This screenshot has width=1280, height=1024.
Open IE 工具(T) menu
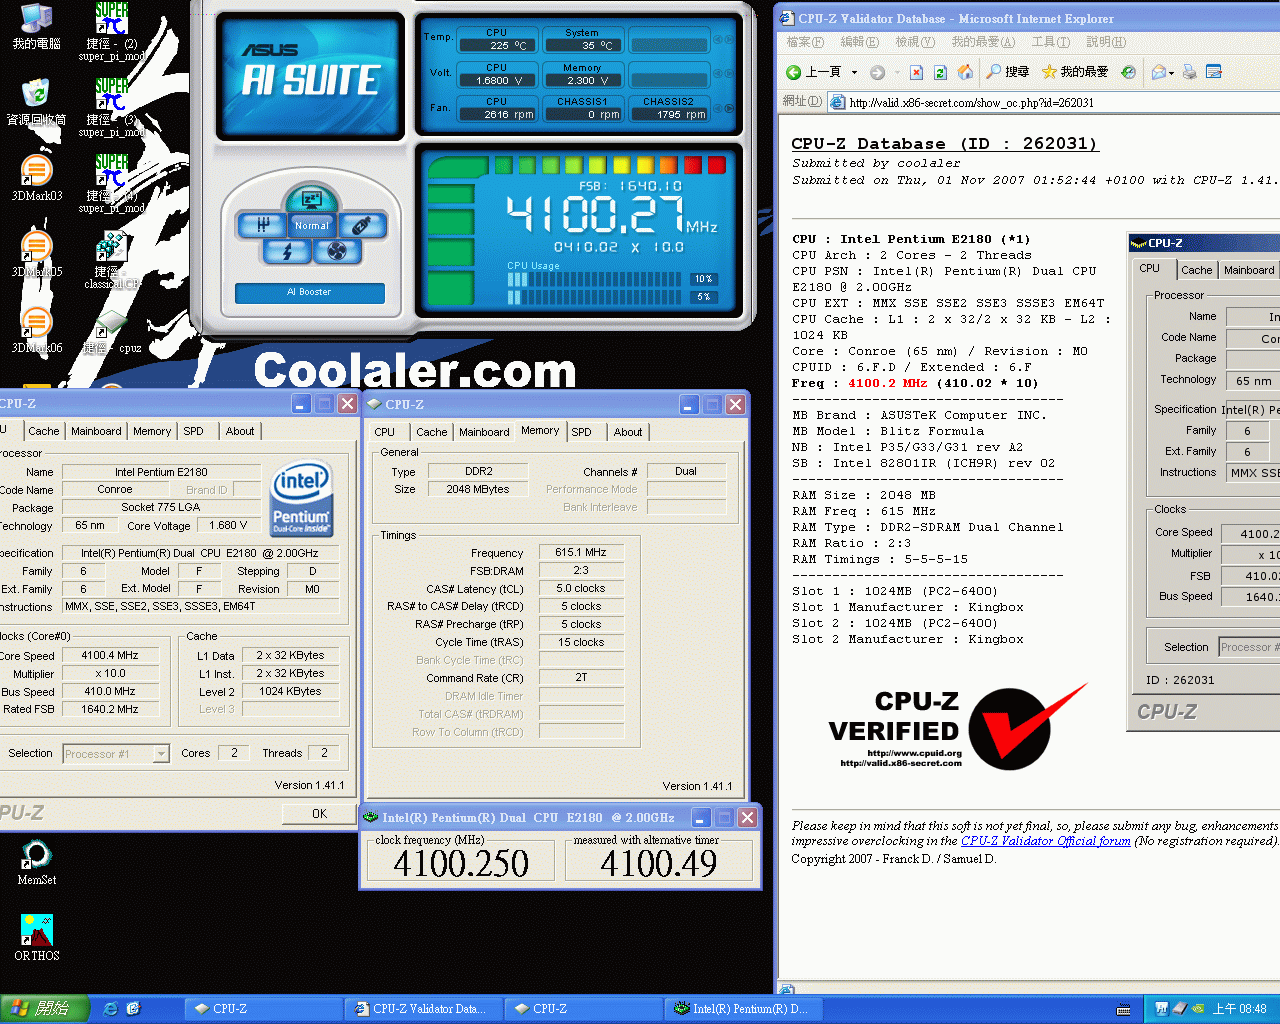point(1051,42)
